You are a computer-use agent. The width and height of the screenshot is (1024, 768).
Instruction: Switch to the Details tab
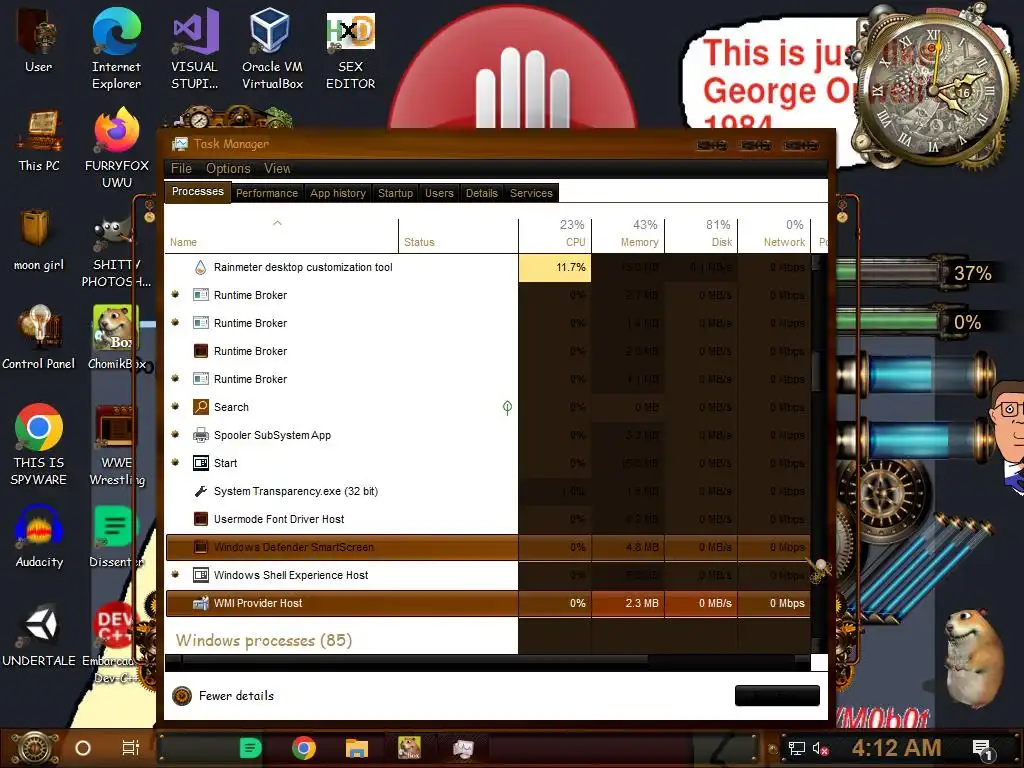click(481, 193)
